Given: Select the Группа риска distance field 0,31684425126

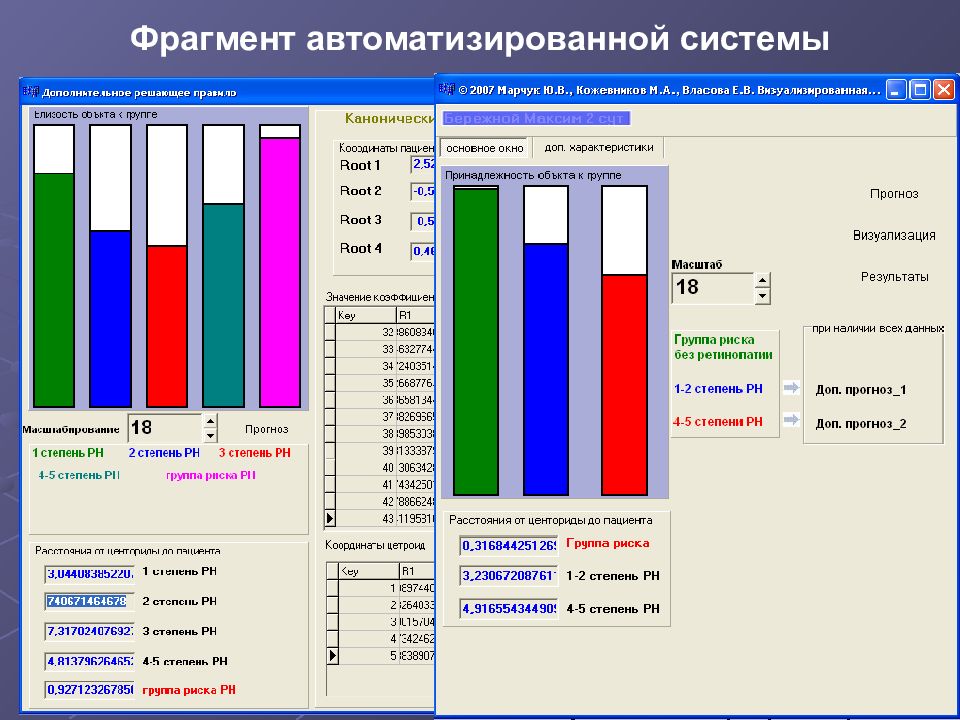Looking at the screenshot, I should [x=509, y=546].
